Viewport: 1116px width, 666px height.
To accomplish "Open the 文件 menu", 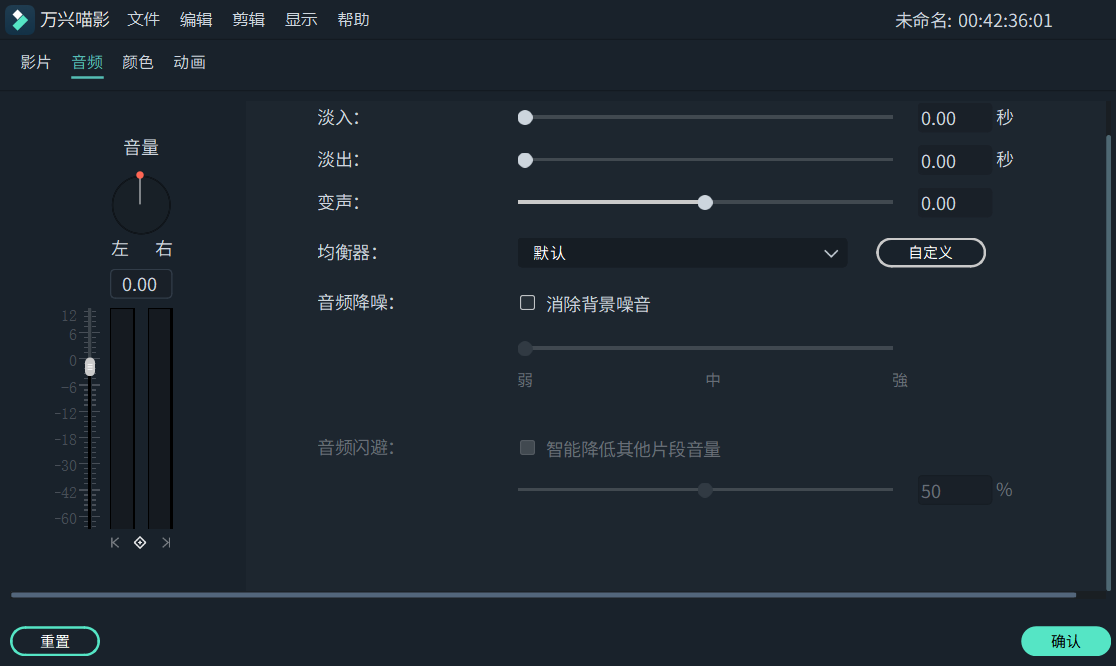I will click(x=143, y=19).
